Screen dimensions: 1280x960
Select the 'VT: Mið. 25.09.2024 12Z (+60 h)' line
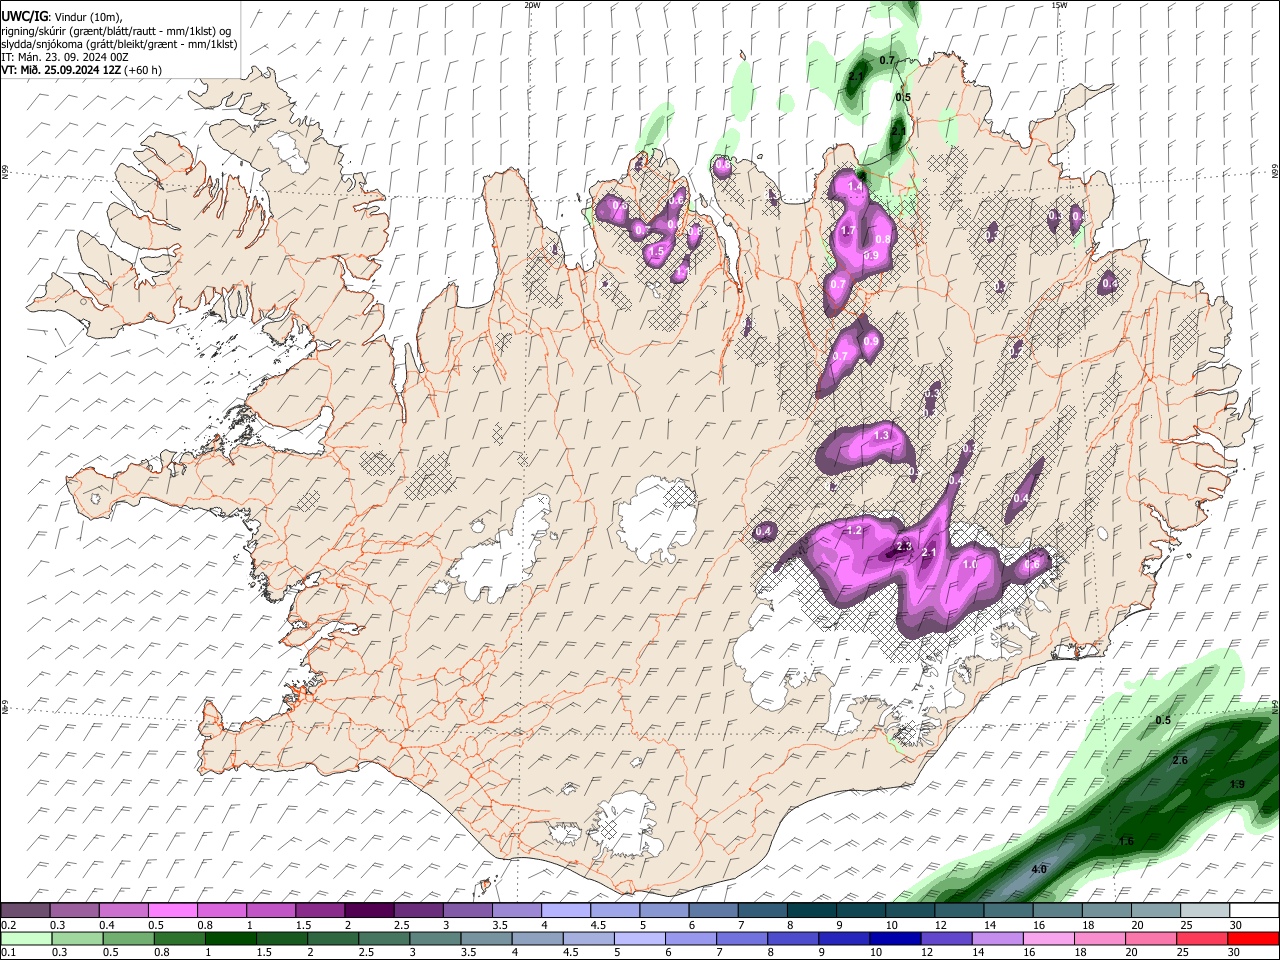(82, 70)
